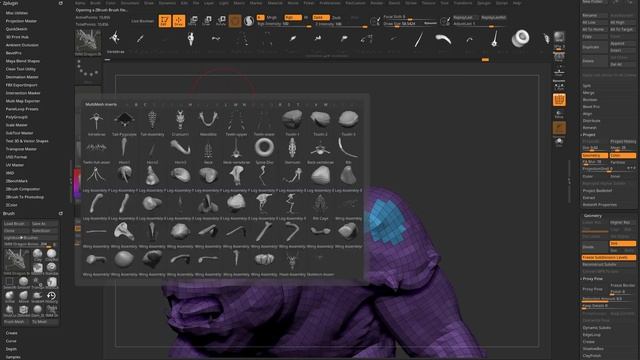The height and width of the screenshot is (360, 640).
Task: Select the Move transform icon
Action: point(193,20)
